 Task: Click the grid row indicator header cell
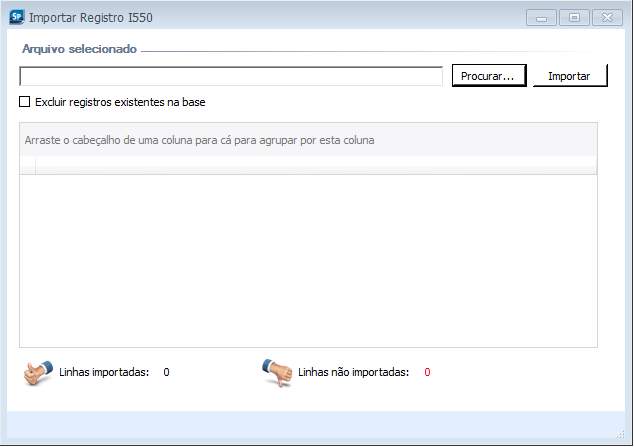pos(27,165)
